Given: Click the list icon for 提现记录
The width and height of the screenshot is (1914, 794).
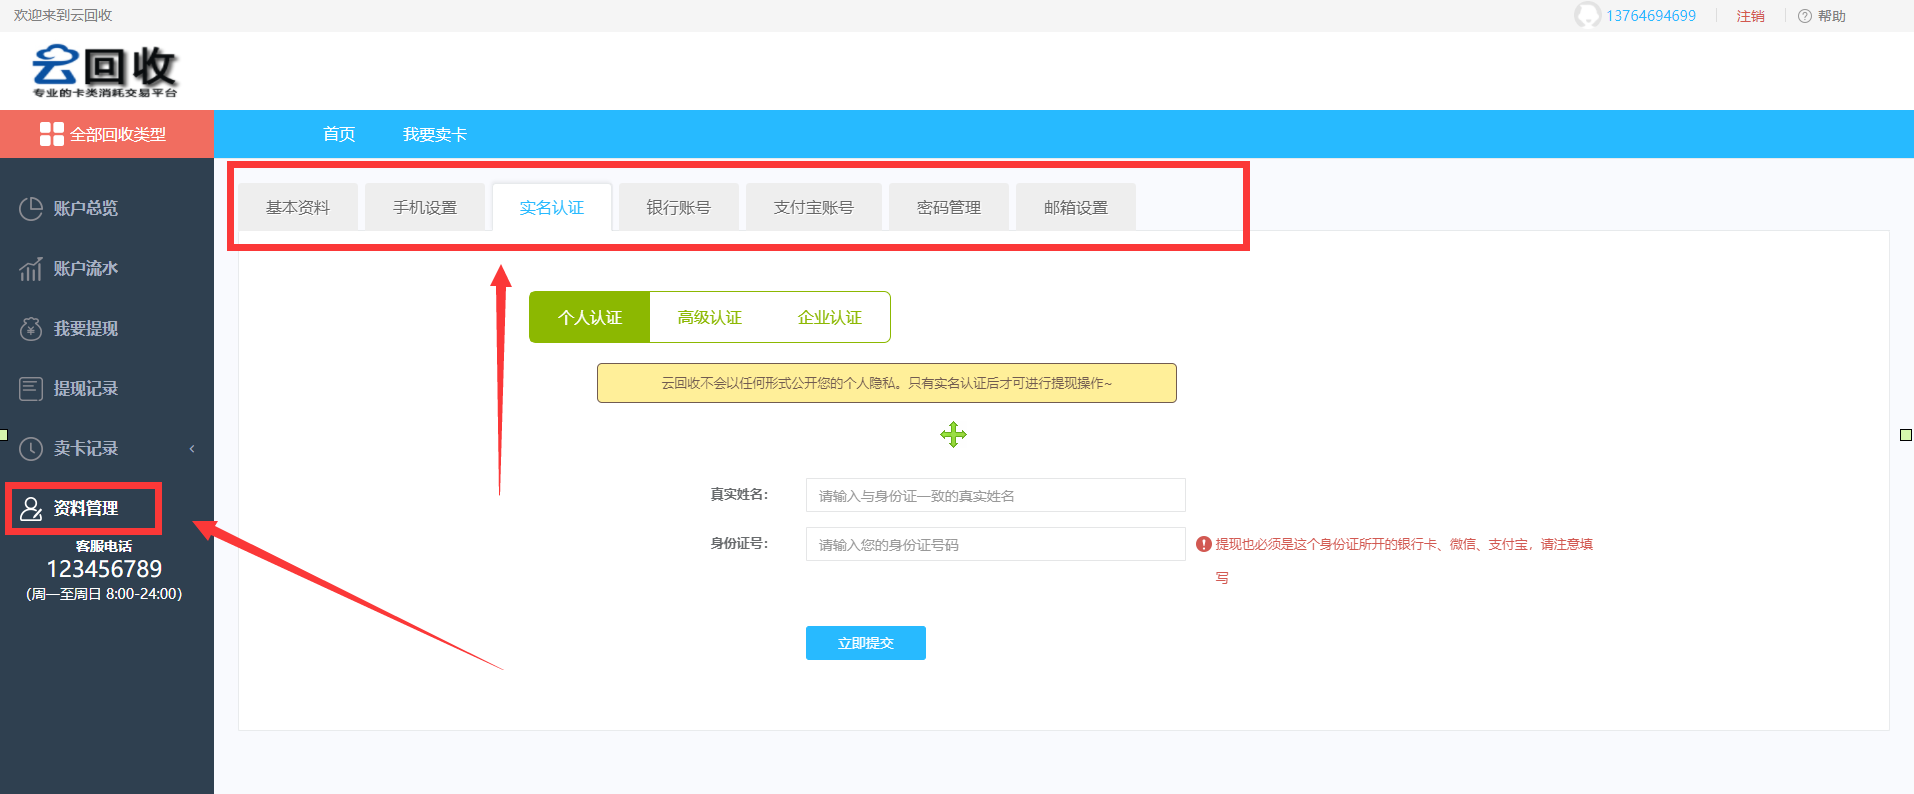Looking at the screenshot, I should 31,388.
